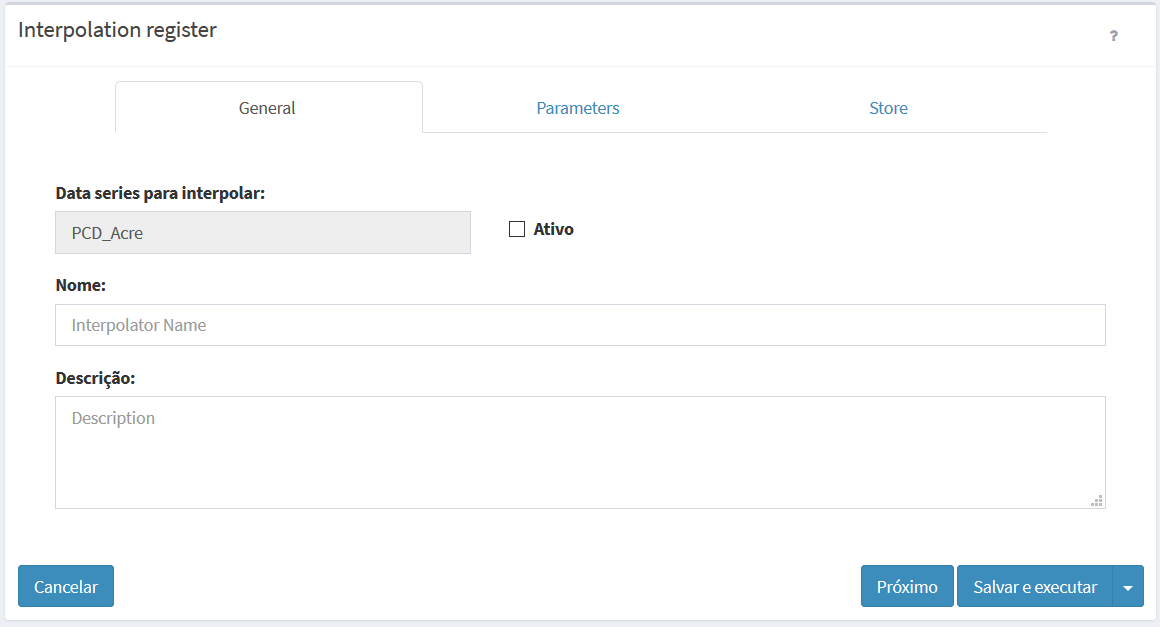Switch to the General tab
The height and width of the screenshot is (627, 1160).
point(269,108)
